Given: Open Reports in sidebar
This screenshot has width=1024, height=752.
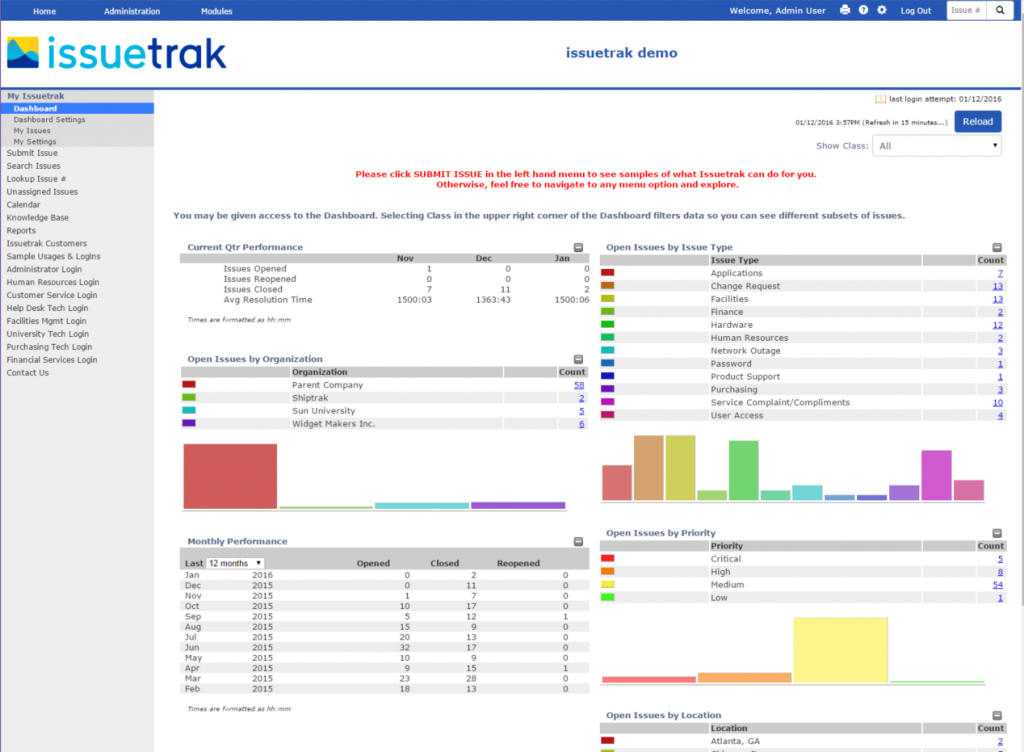Looking at the screenshot, I should point(21,231).
